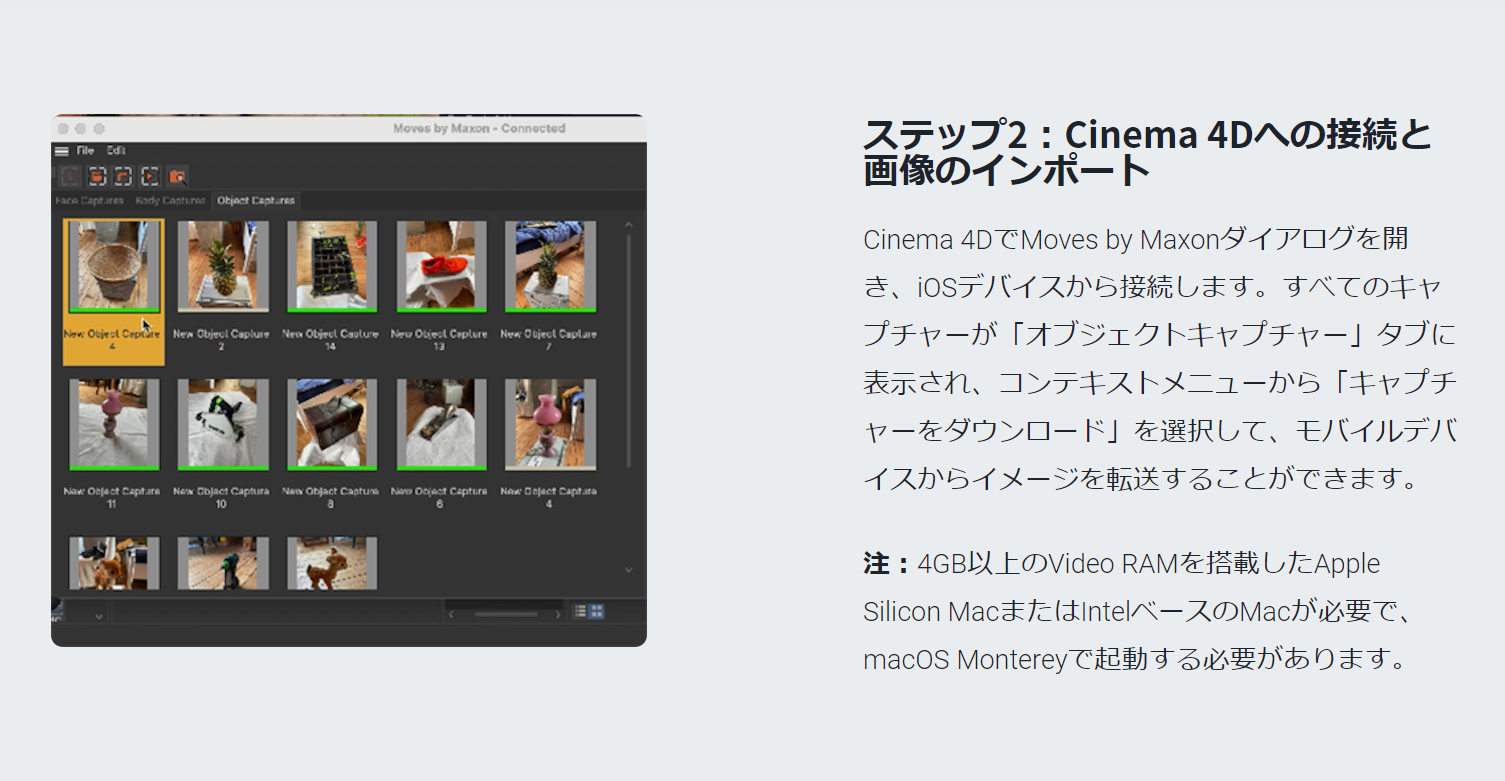
Task: Open the File menu
Action: pos(85,151)
